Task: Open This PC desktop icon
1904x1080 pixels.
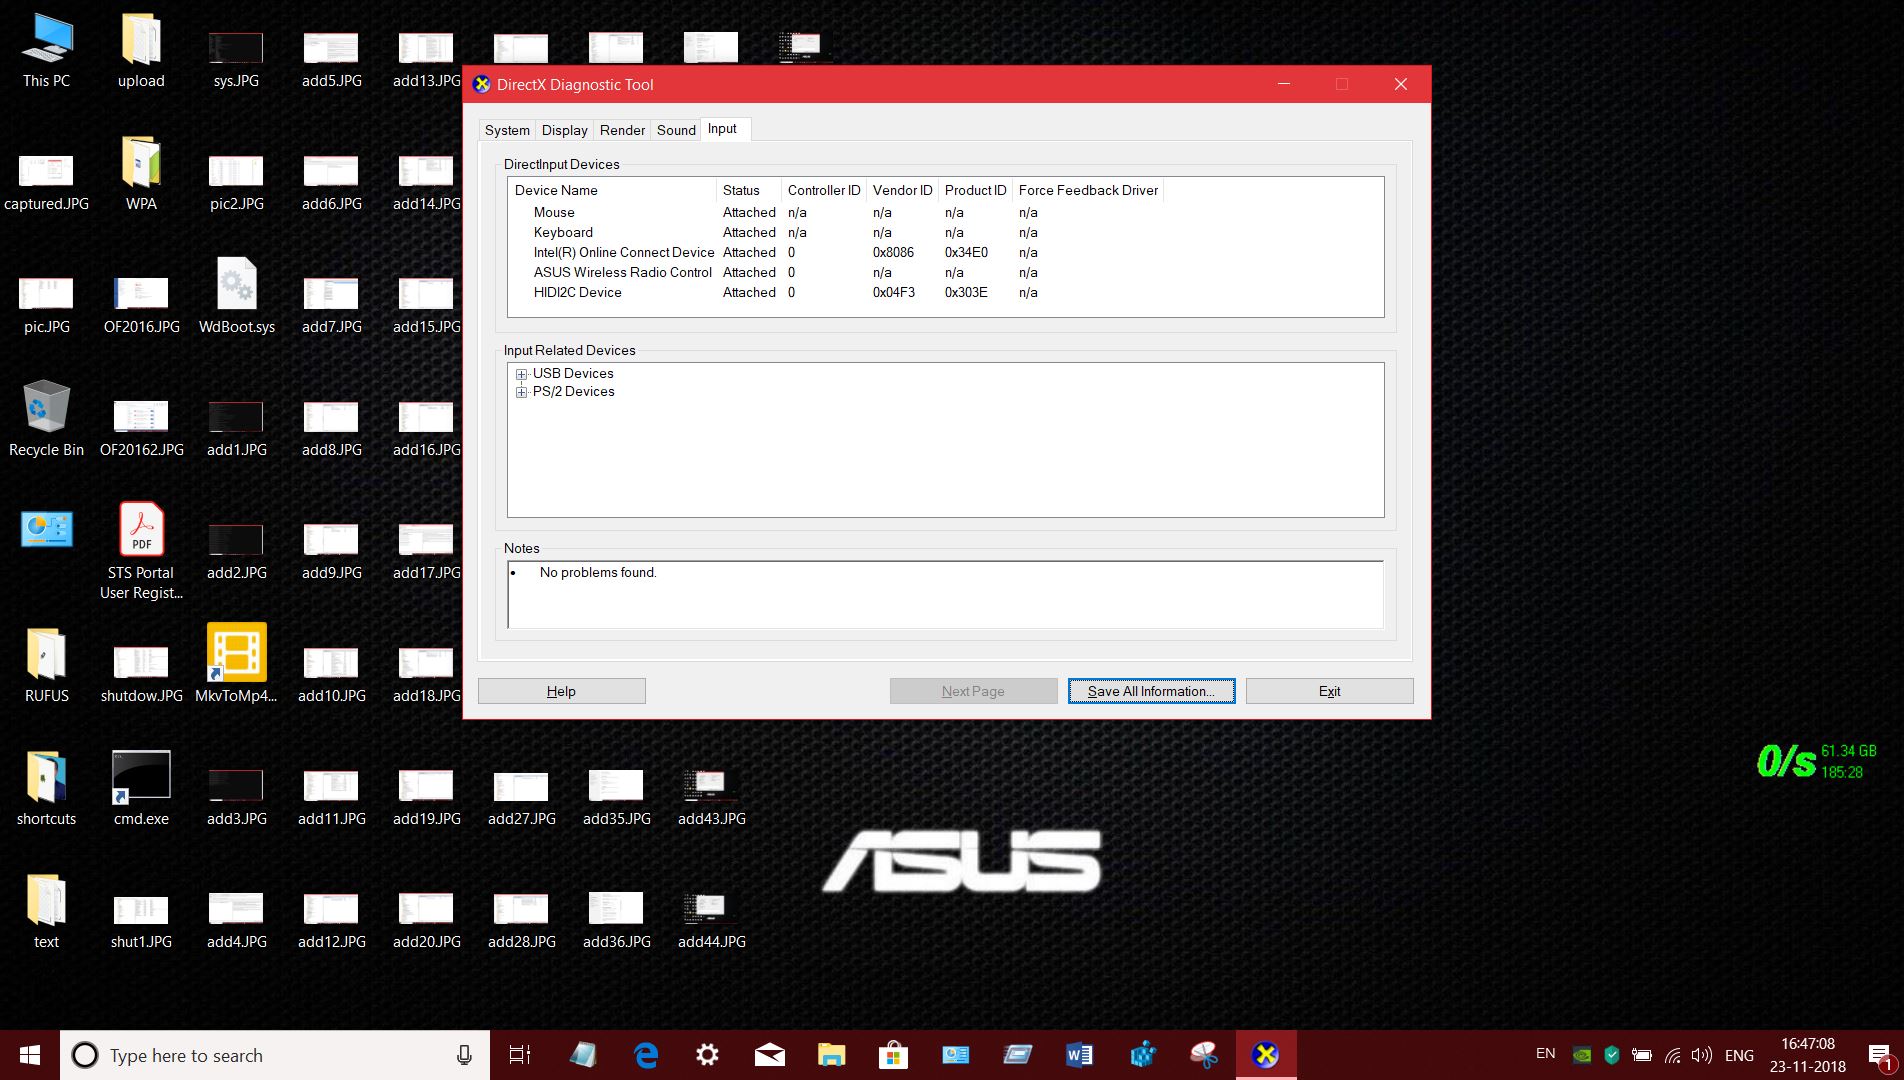Action: [x=46, y=51]
